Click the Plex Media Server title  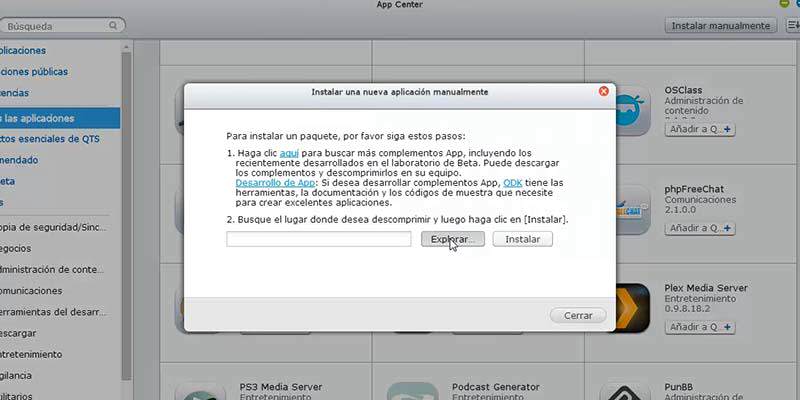[x=706, y=288]
